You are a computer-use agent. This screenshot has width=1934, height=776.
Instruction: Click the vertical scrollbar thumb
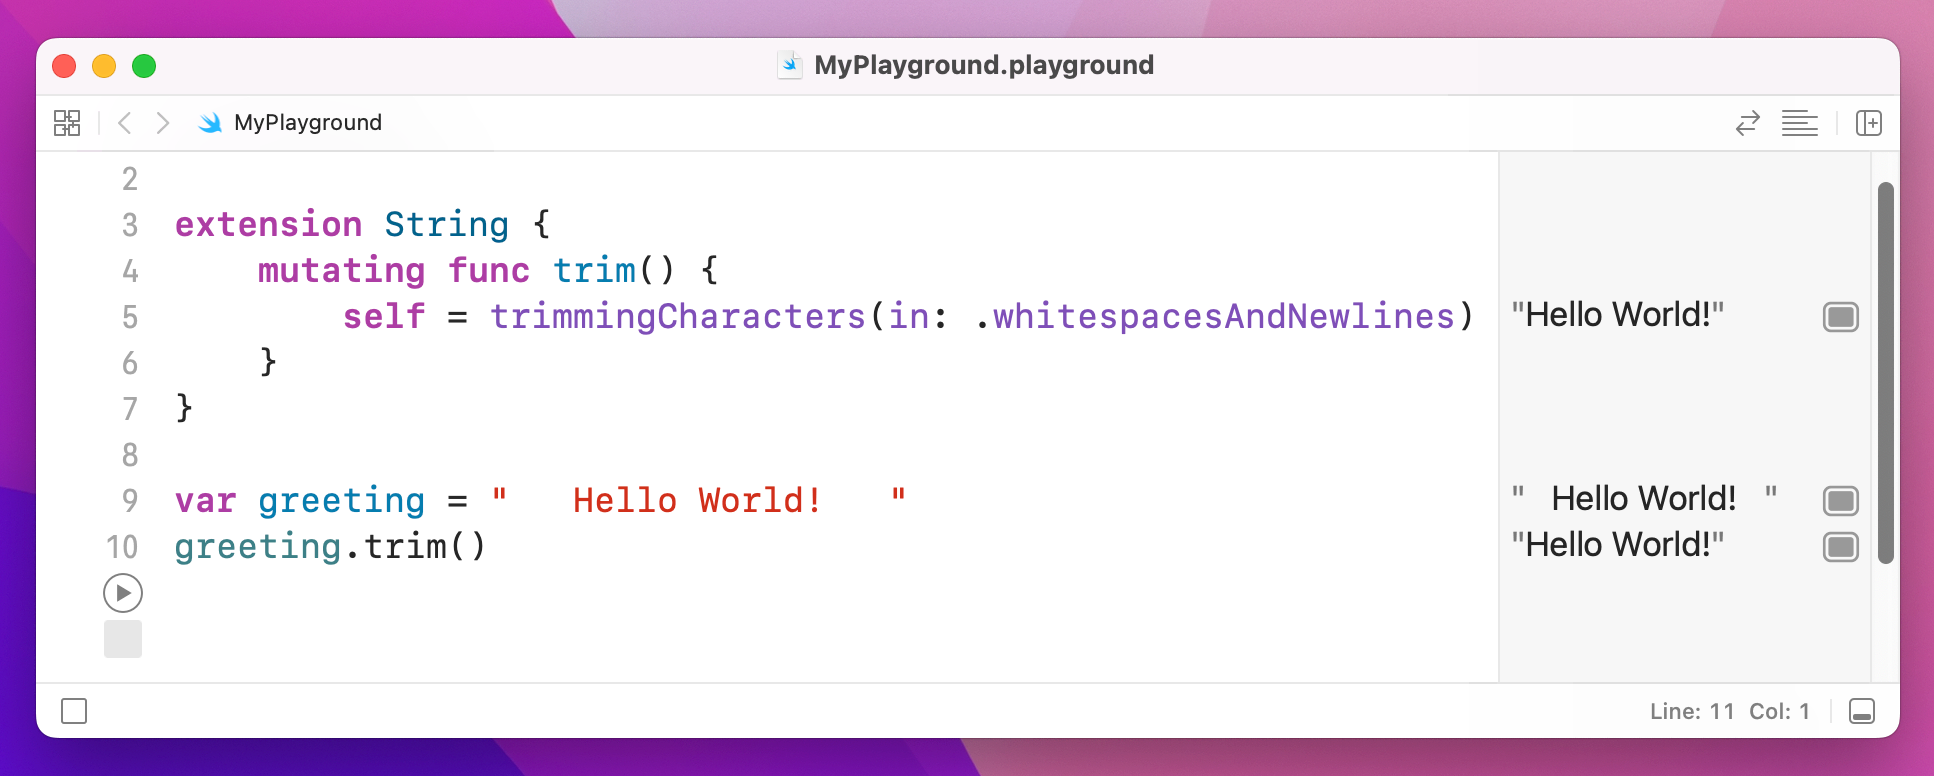pos(1886,373)
